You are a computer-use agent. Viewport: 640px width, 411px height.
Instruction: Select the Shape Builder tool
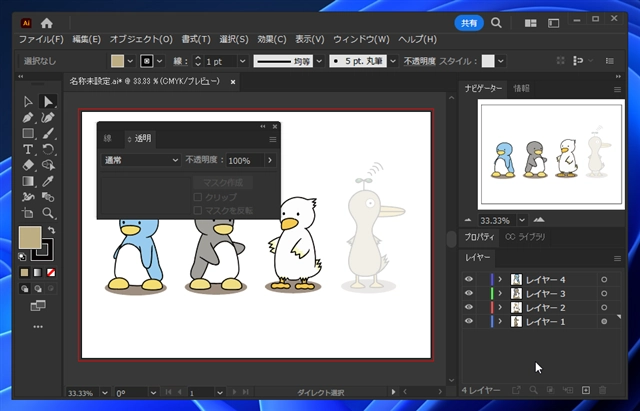(48, 165)
